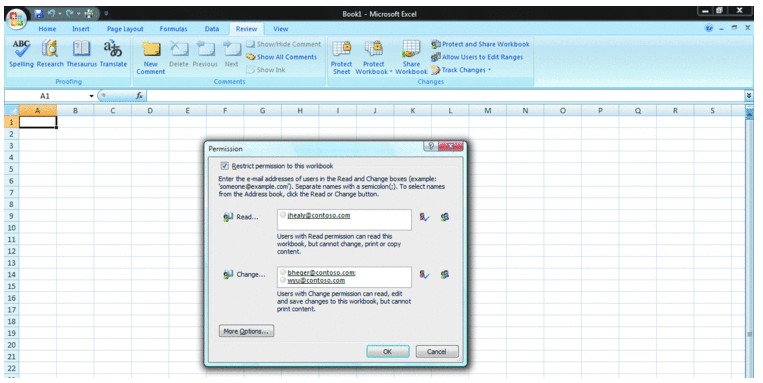This screenshot has height=383, width=763.
Task: Check names icon beside Read box
Action: (x=424, y=218)
